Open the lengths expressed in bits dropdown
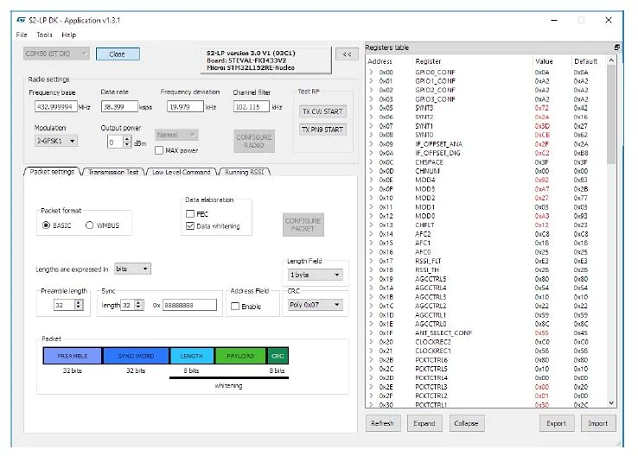This screenshot has width=638, height=456. (x=133, y=269)
